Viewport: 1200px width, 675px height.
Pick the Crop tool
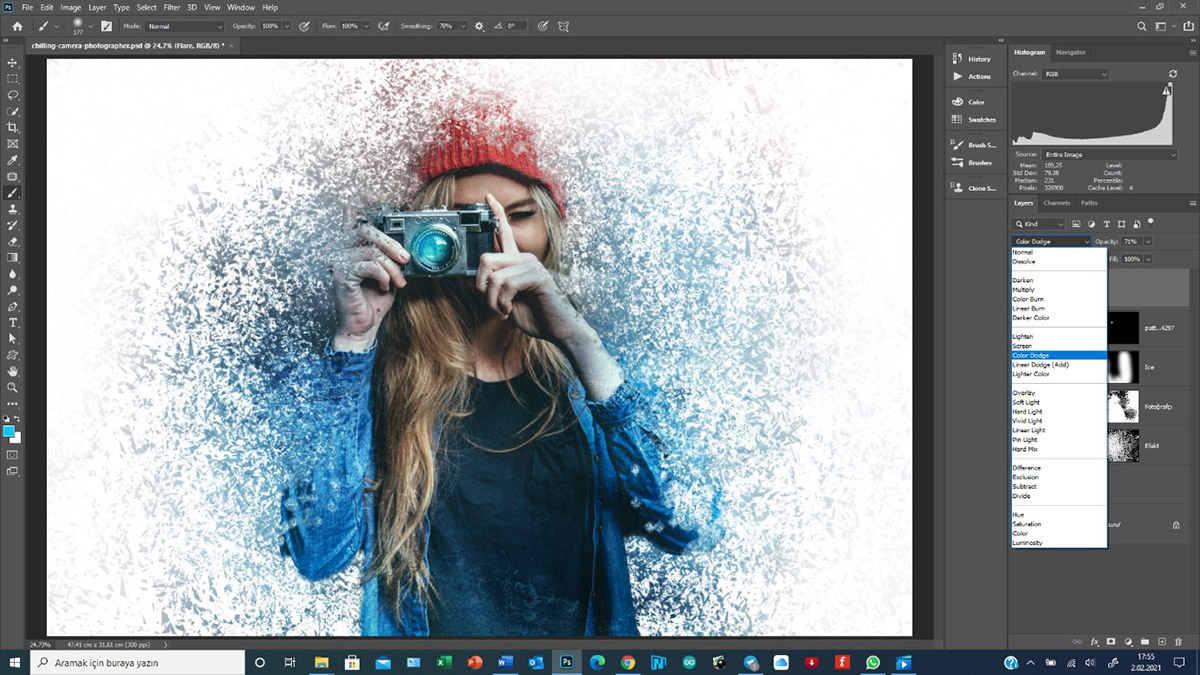pyautogui.click(x=13, y=128)
